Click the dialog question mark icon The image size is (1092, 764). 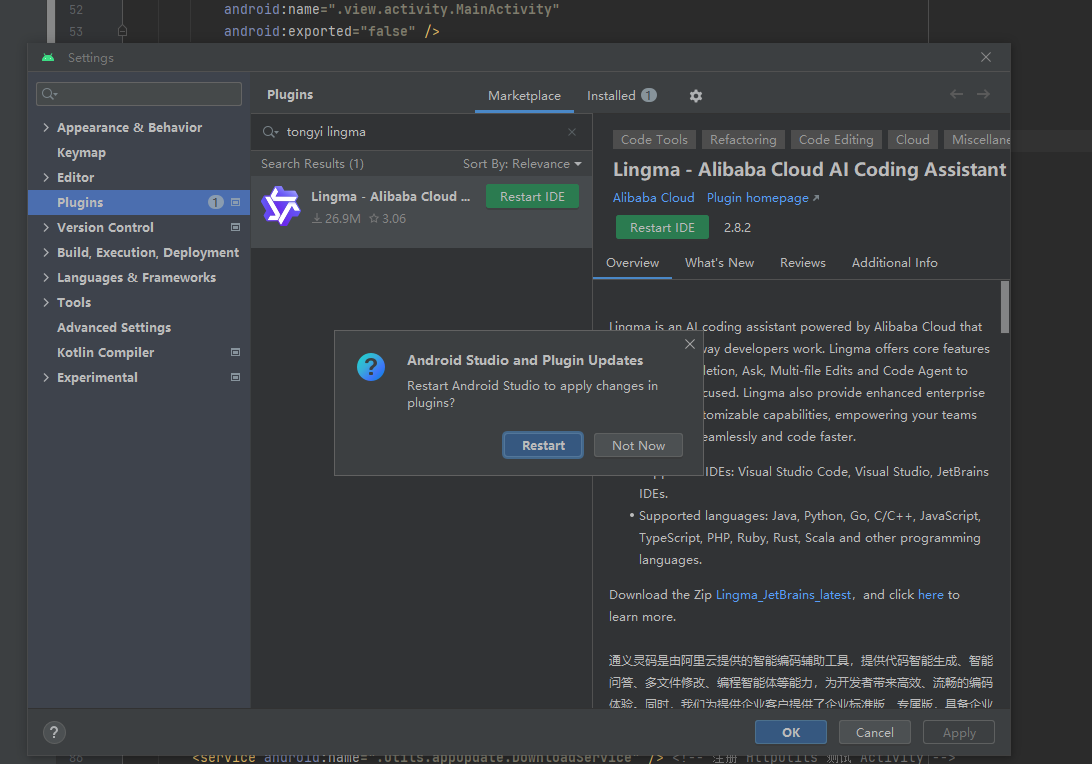371,366
